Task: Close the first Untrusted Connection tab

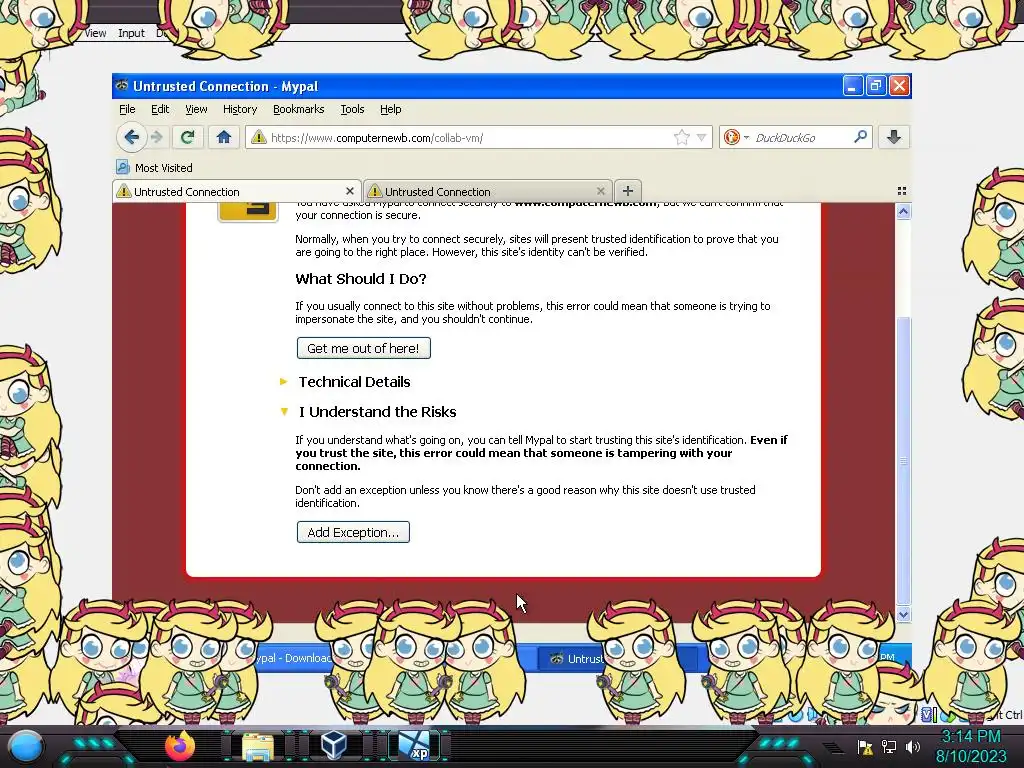Action: 349,191
